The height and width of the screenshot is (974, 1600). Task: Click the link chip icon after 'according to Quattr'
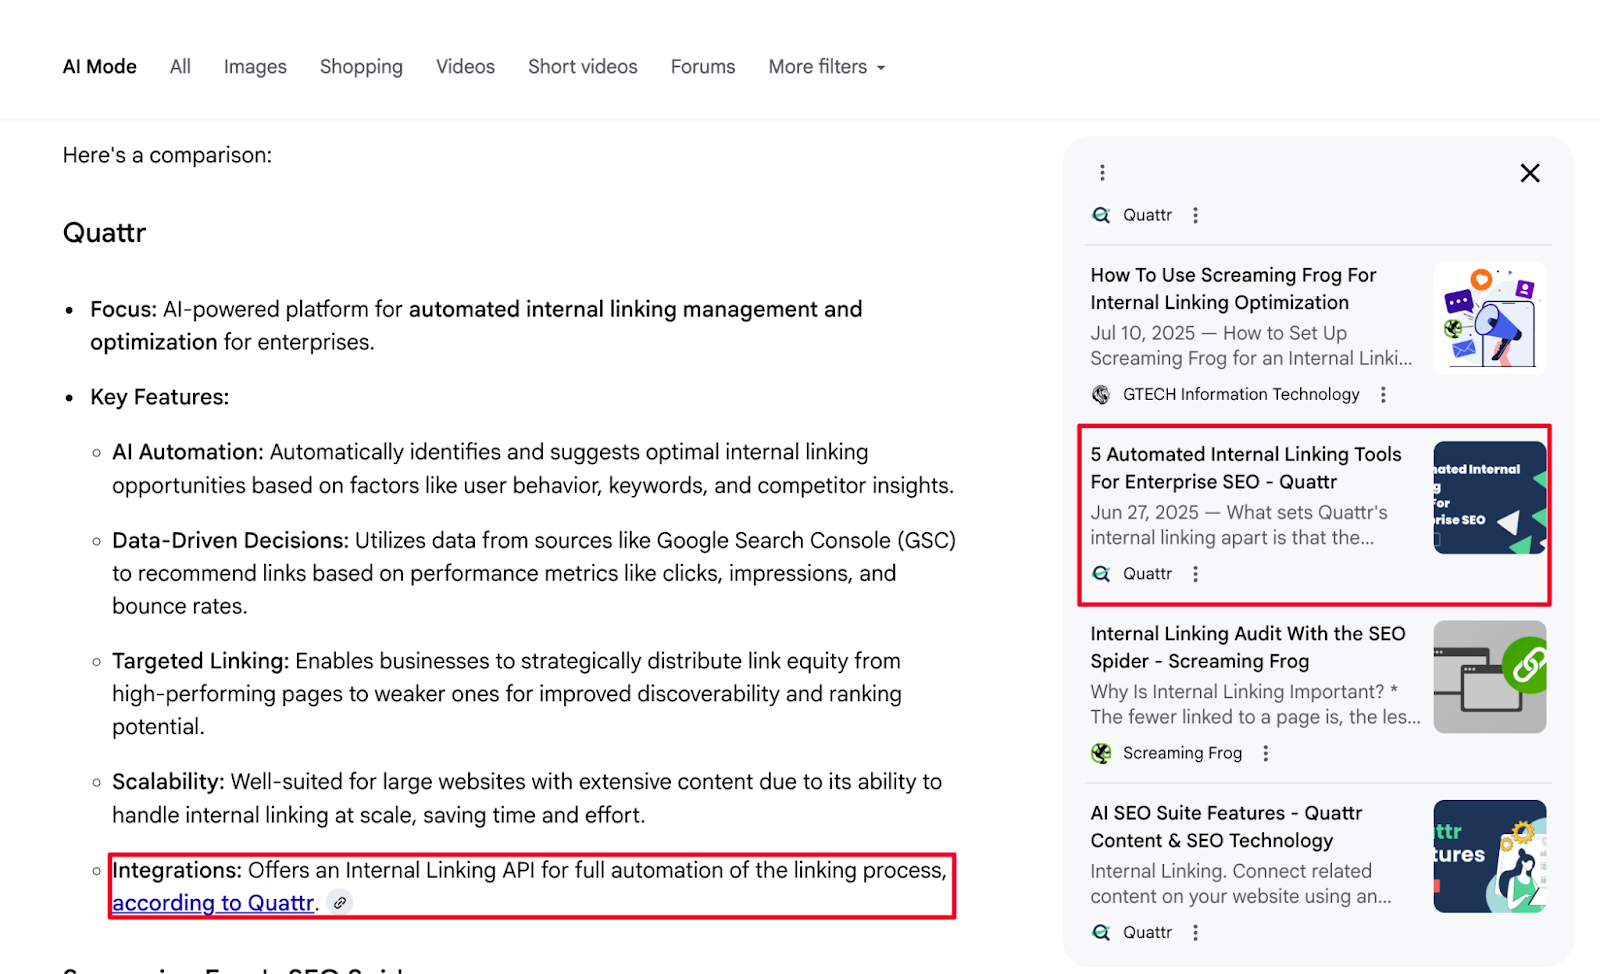(x=340, y=903)
